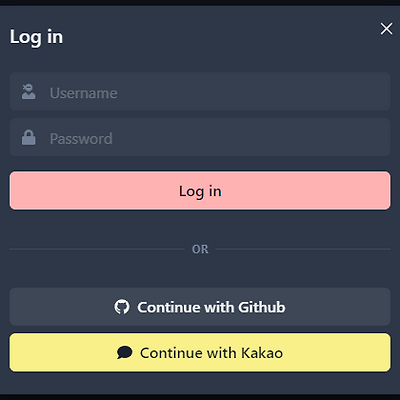The width and height of the screenshot is (400, 400).
Task: Close the Log in dialog
Action: tap(386, 29)
